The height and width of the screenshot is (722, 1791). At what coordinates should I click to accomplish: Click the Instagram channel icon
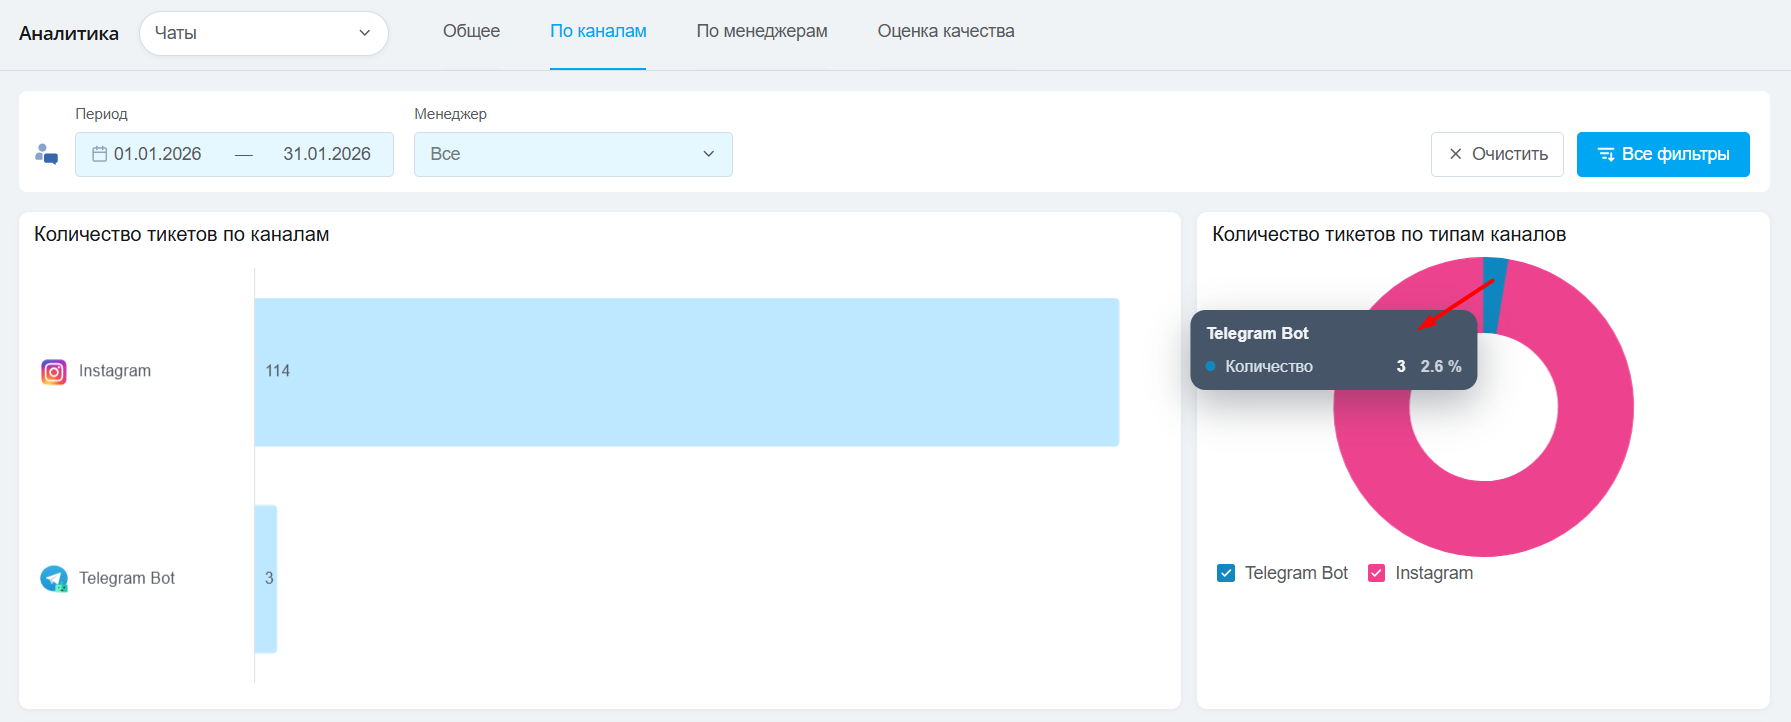[x=54, y=372]
